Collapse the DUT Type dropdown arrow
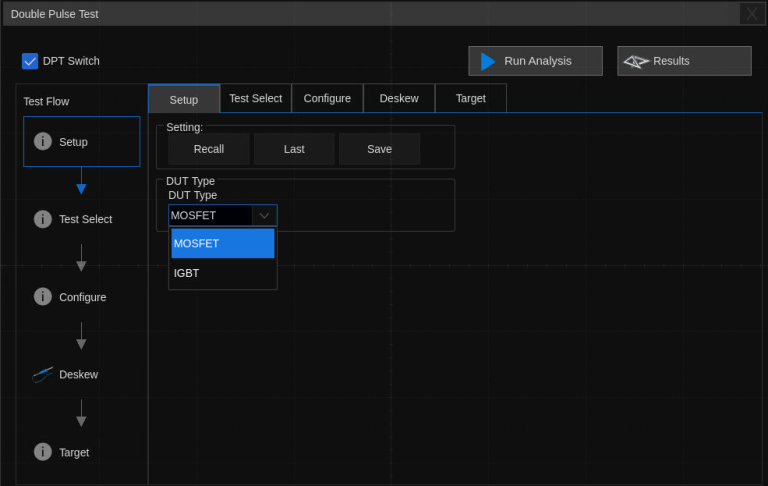 (264, 215)
